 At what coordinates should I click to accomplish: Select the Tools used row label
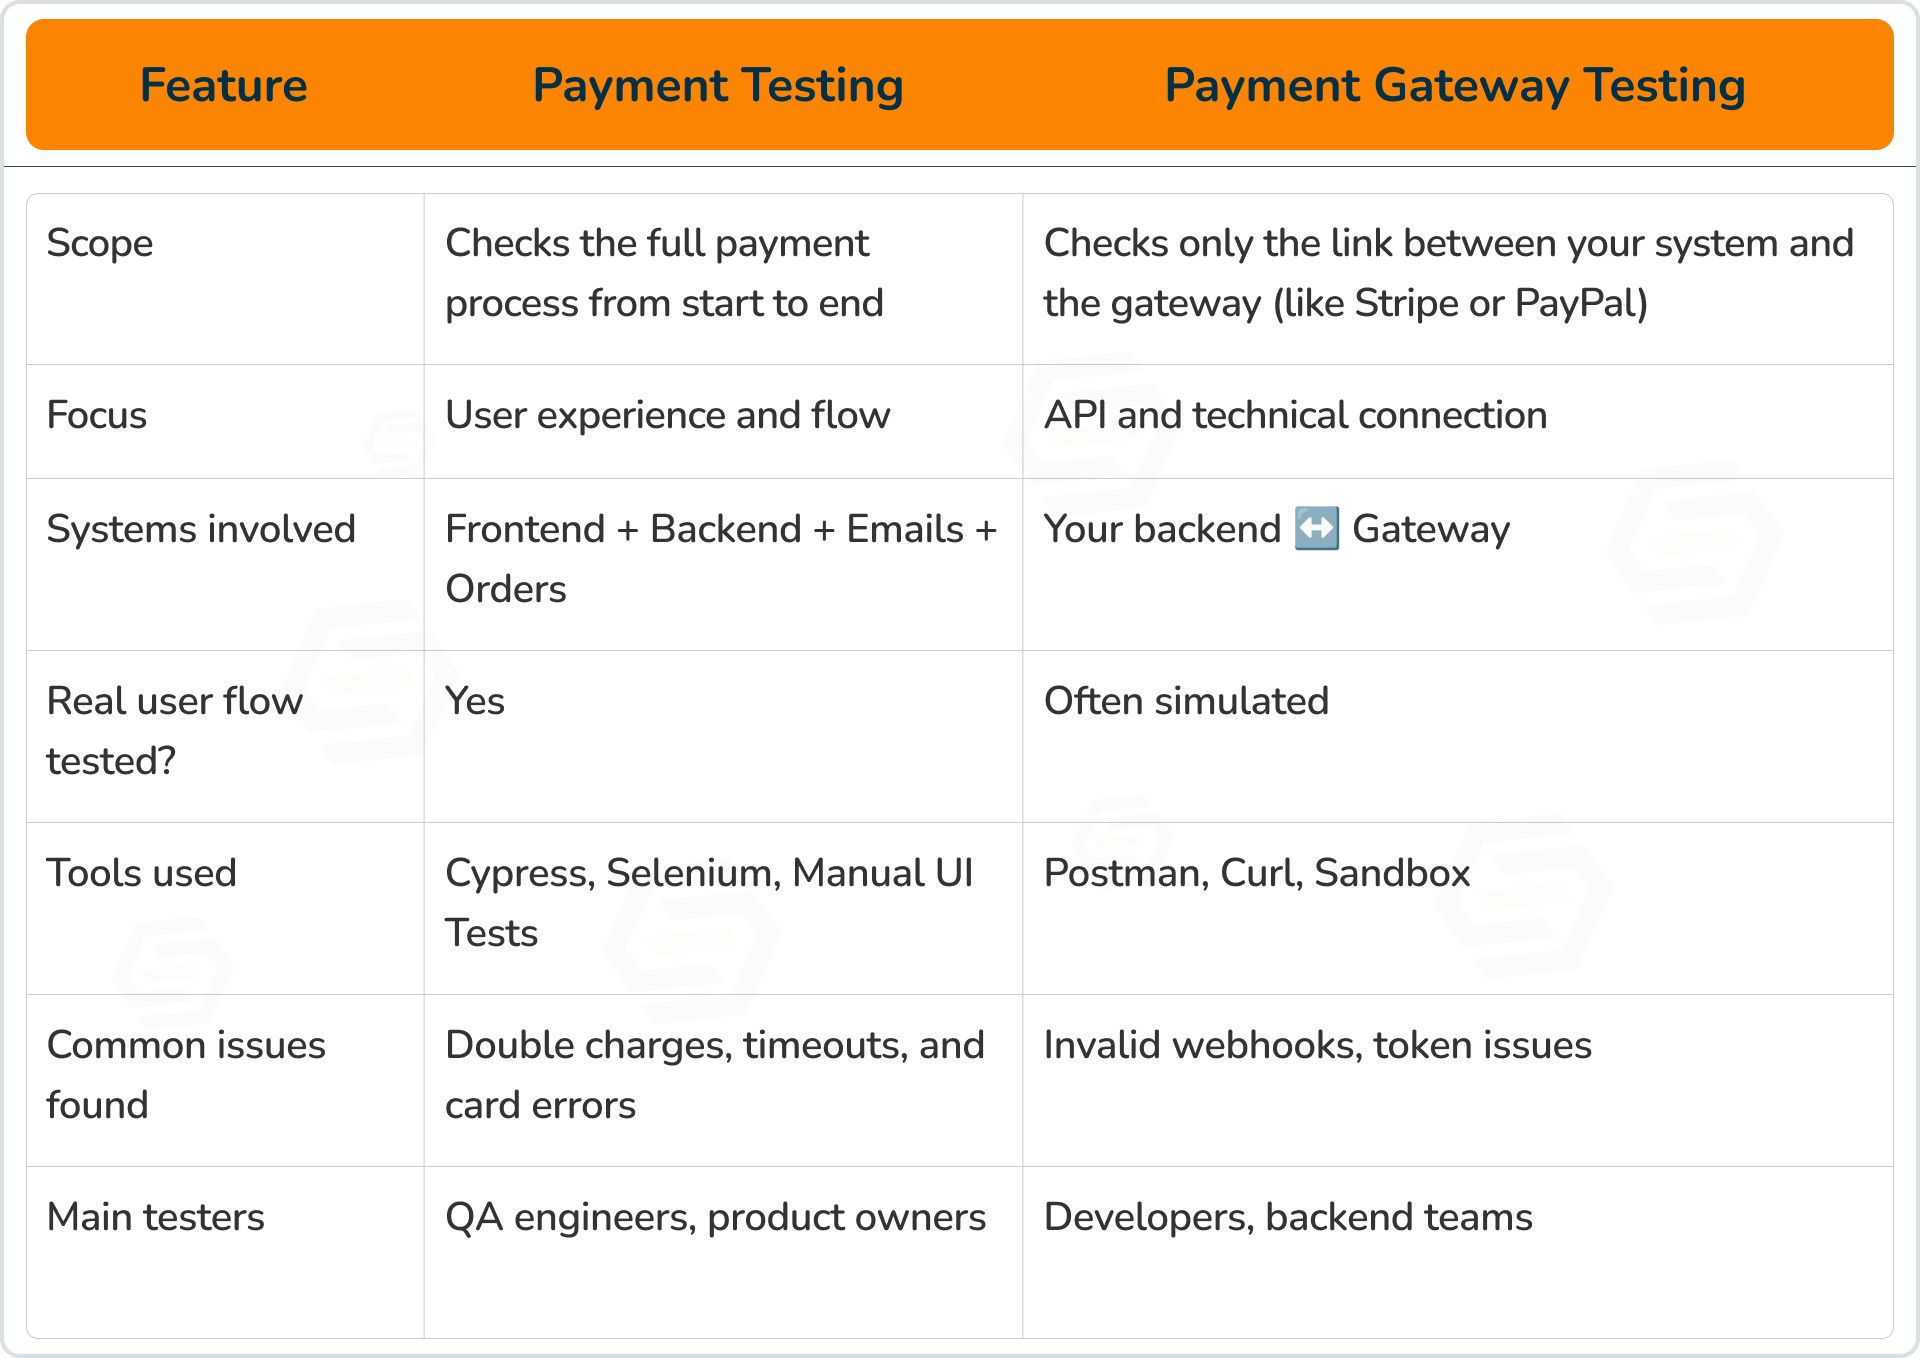pyautogui.click(x=141, y=874)
